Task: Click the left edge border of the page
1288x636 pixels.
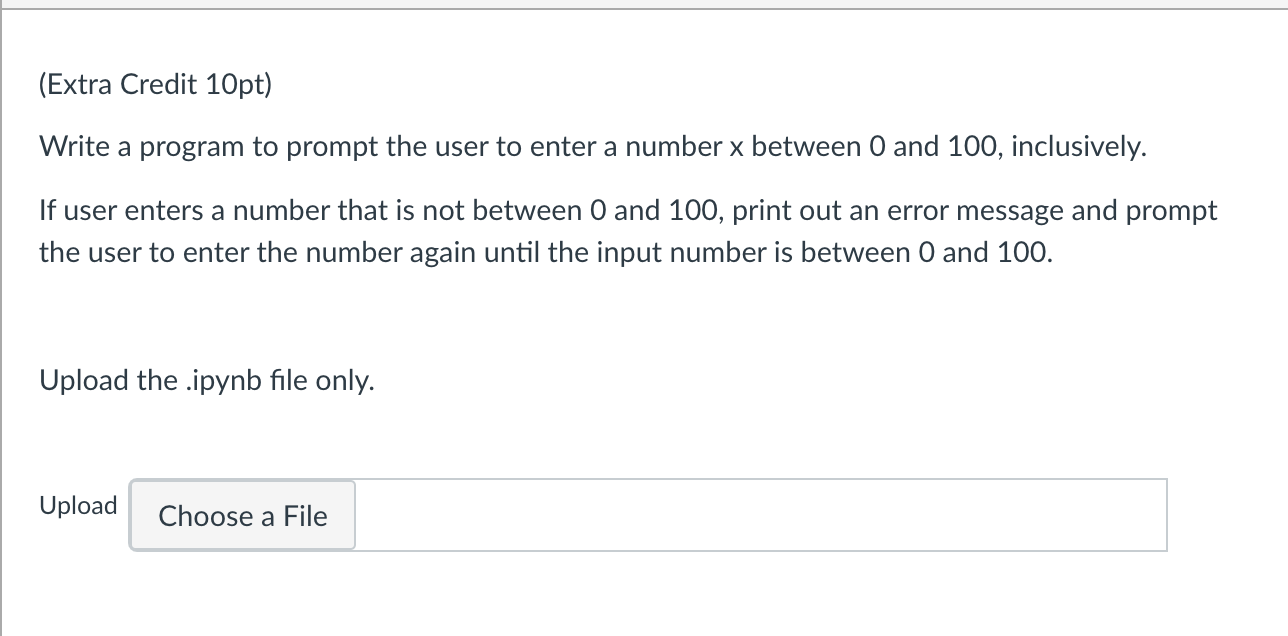Action: [2, 318]
